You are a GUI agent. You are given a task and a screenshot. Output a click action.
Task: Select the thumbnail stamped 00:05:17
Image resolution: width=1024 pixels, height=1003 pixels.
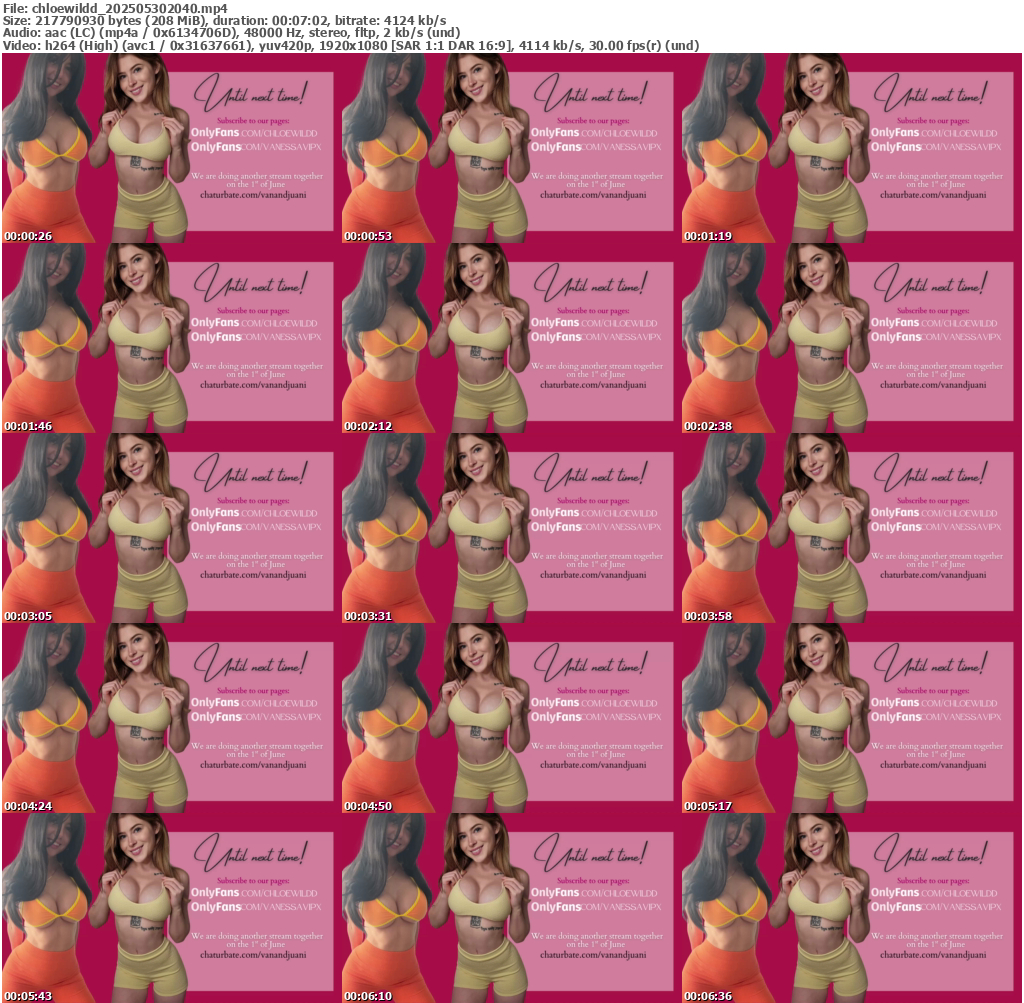tap(852, 718)
